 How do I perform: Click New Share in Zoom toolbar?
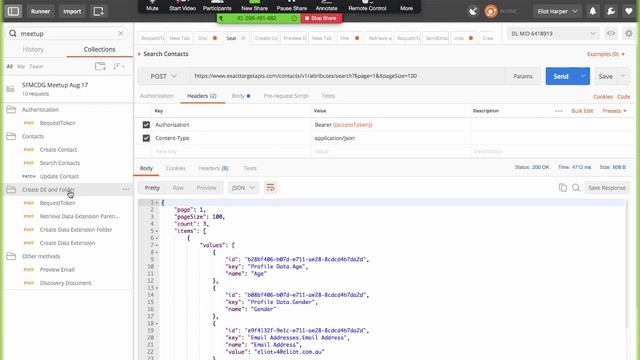pyautogui.click(x=254, y=6)
